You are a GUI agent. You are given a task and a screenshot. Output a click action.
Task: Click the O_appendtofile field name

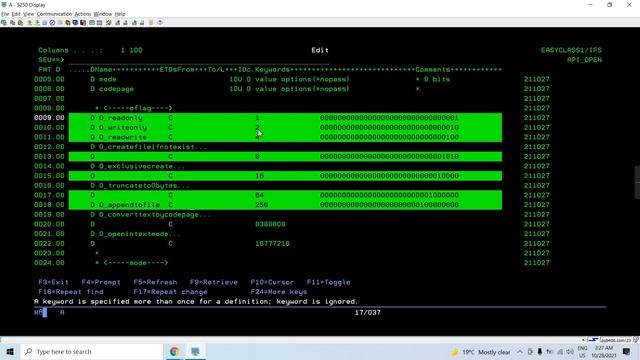point(129,205)
